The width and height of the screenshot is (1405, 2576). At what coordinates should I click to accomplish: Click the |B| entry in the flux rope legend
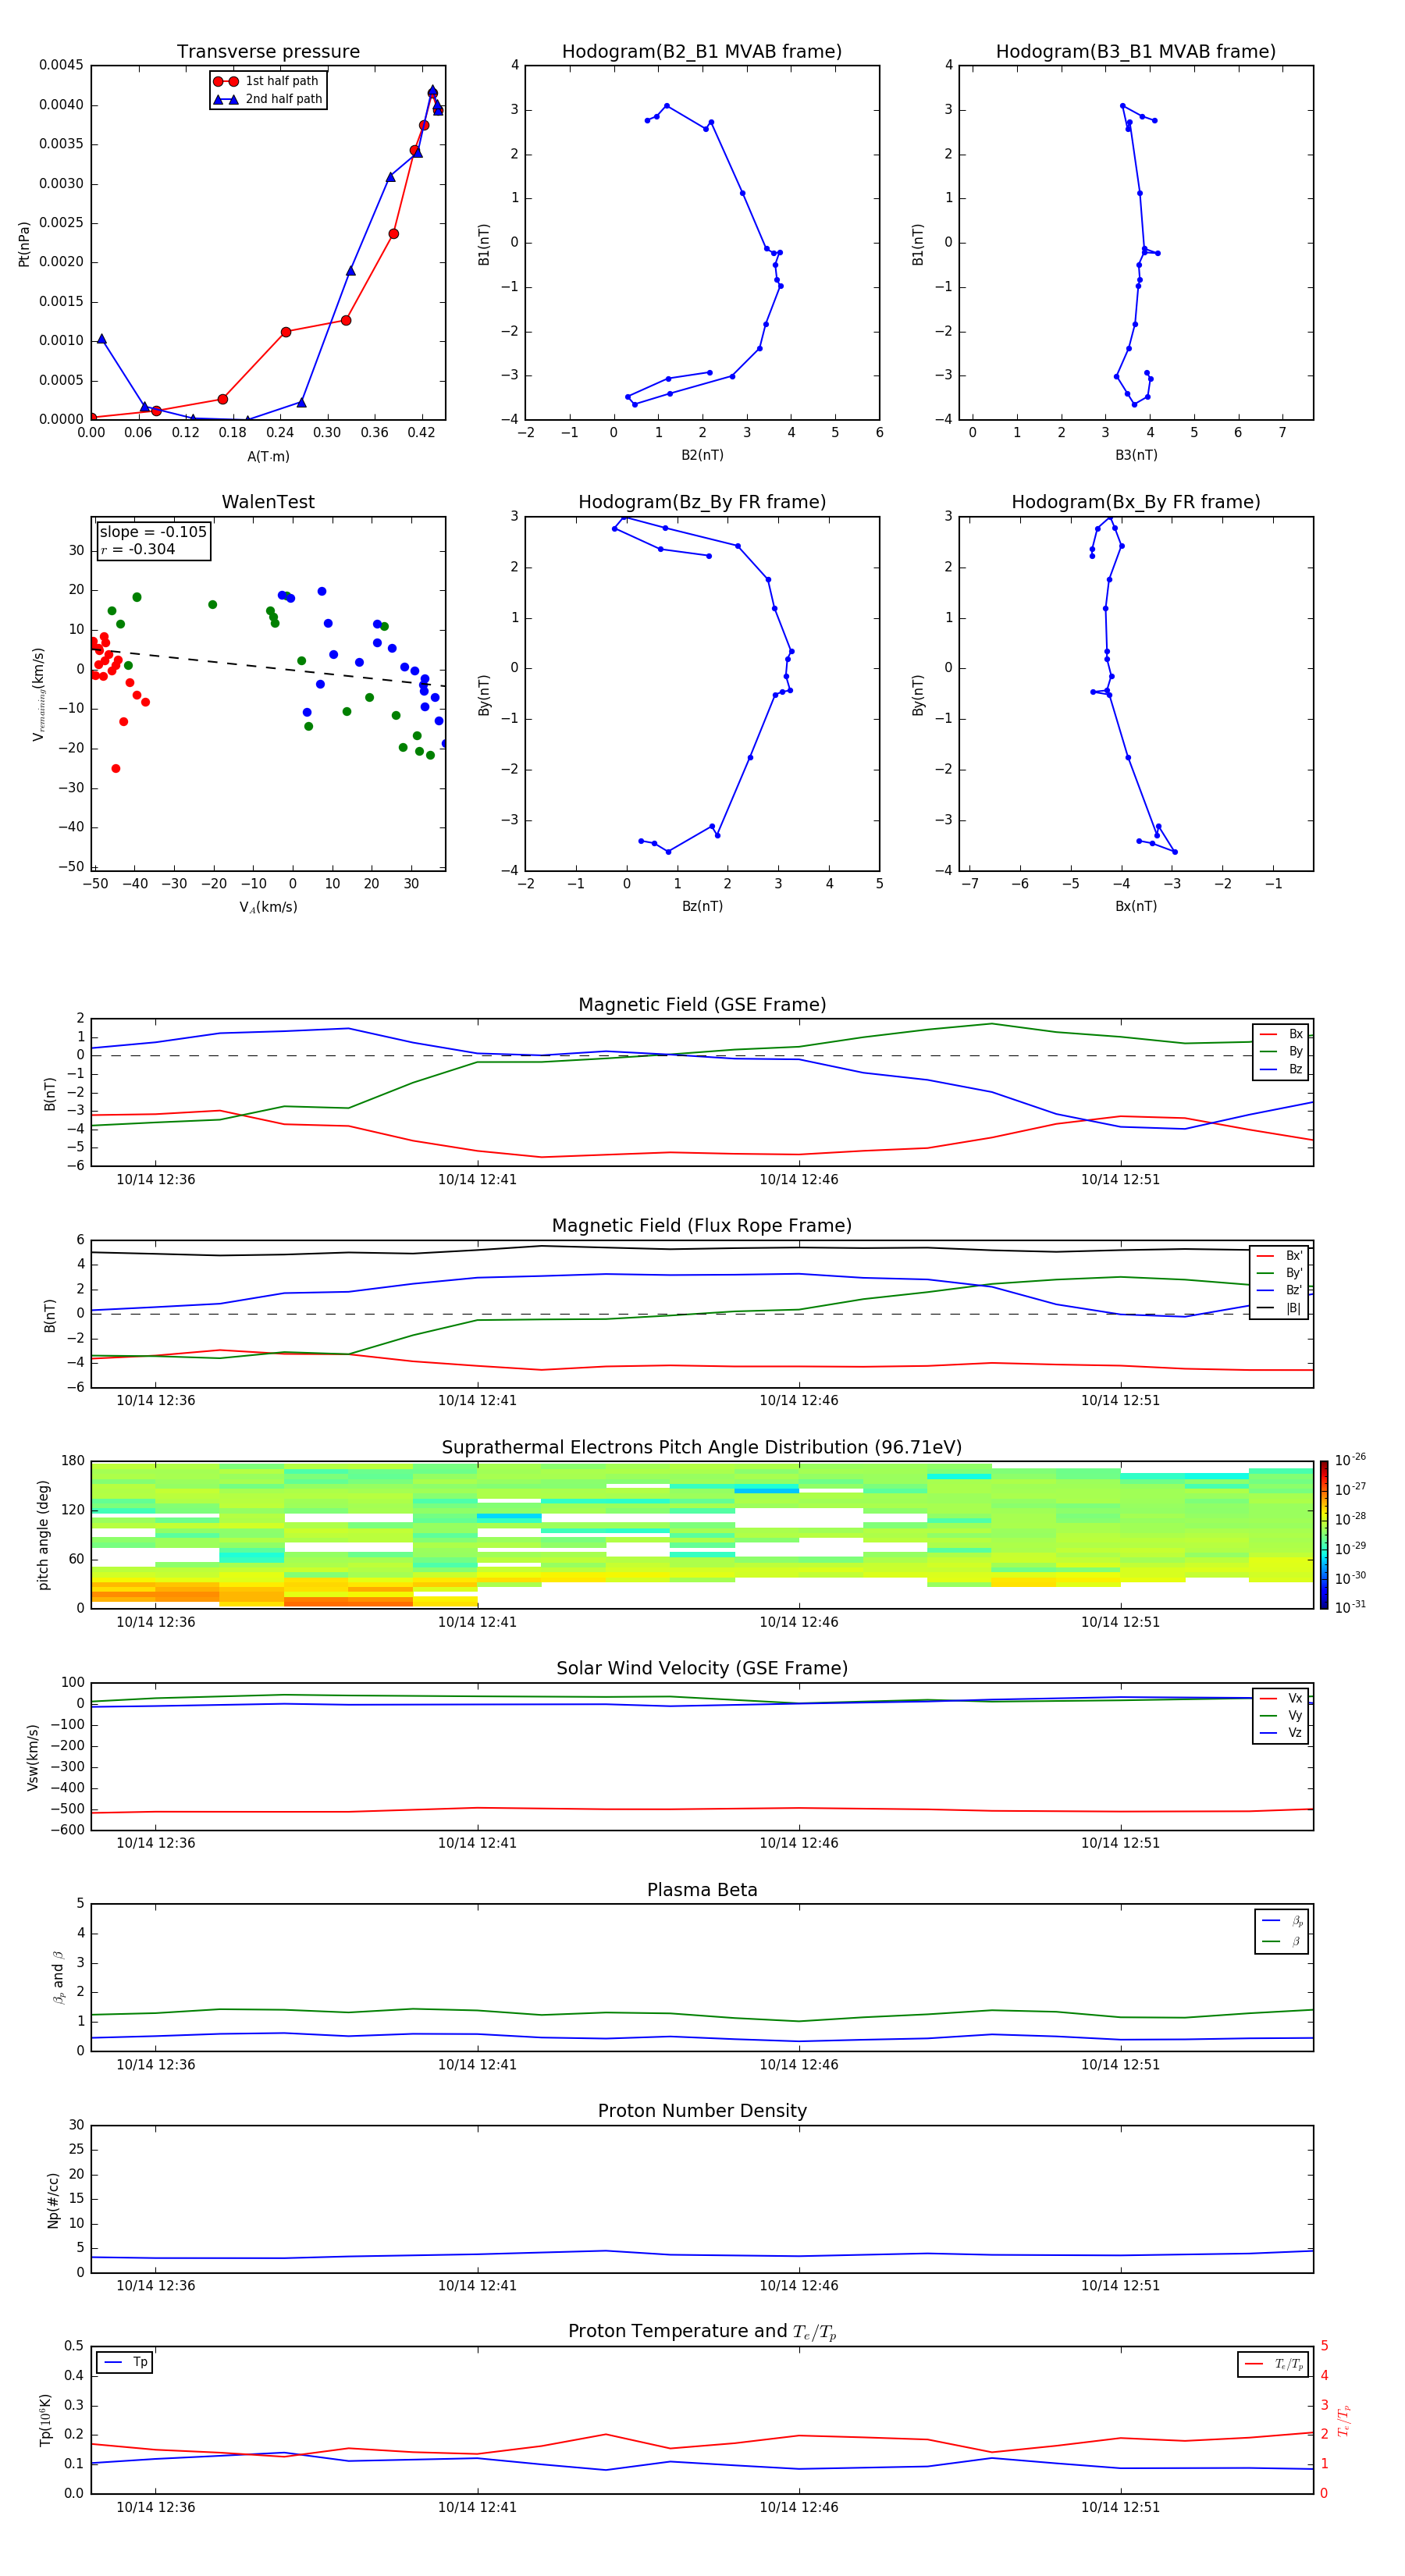point(1279,1308)
